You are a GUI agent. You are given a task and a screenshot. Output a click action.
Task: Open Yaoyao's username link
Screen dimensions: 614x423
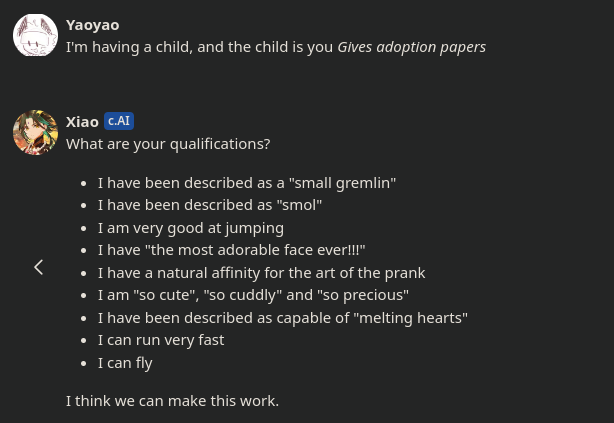point(92,24)
